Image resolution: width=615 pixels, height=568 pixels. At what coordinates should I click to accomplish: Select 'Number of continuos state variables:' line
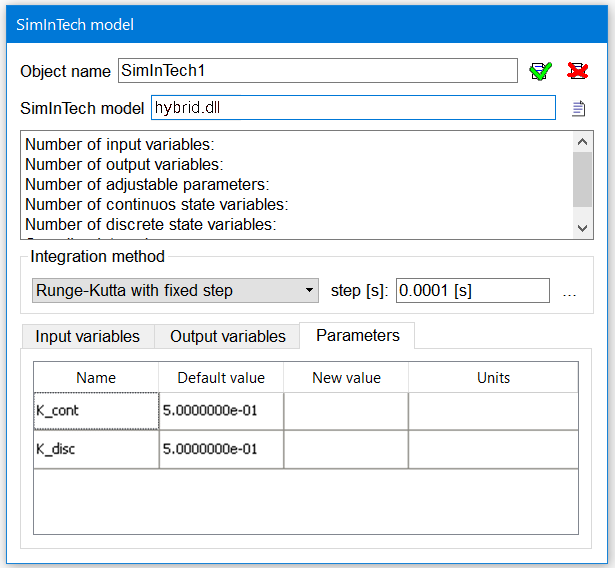click(156, 204)
